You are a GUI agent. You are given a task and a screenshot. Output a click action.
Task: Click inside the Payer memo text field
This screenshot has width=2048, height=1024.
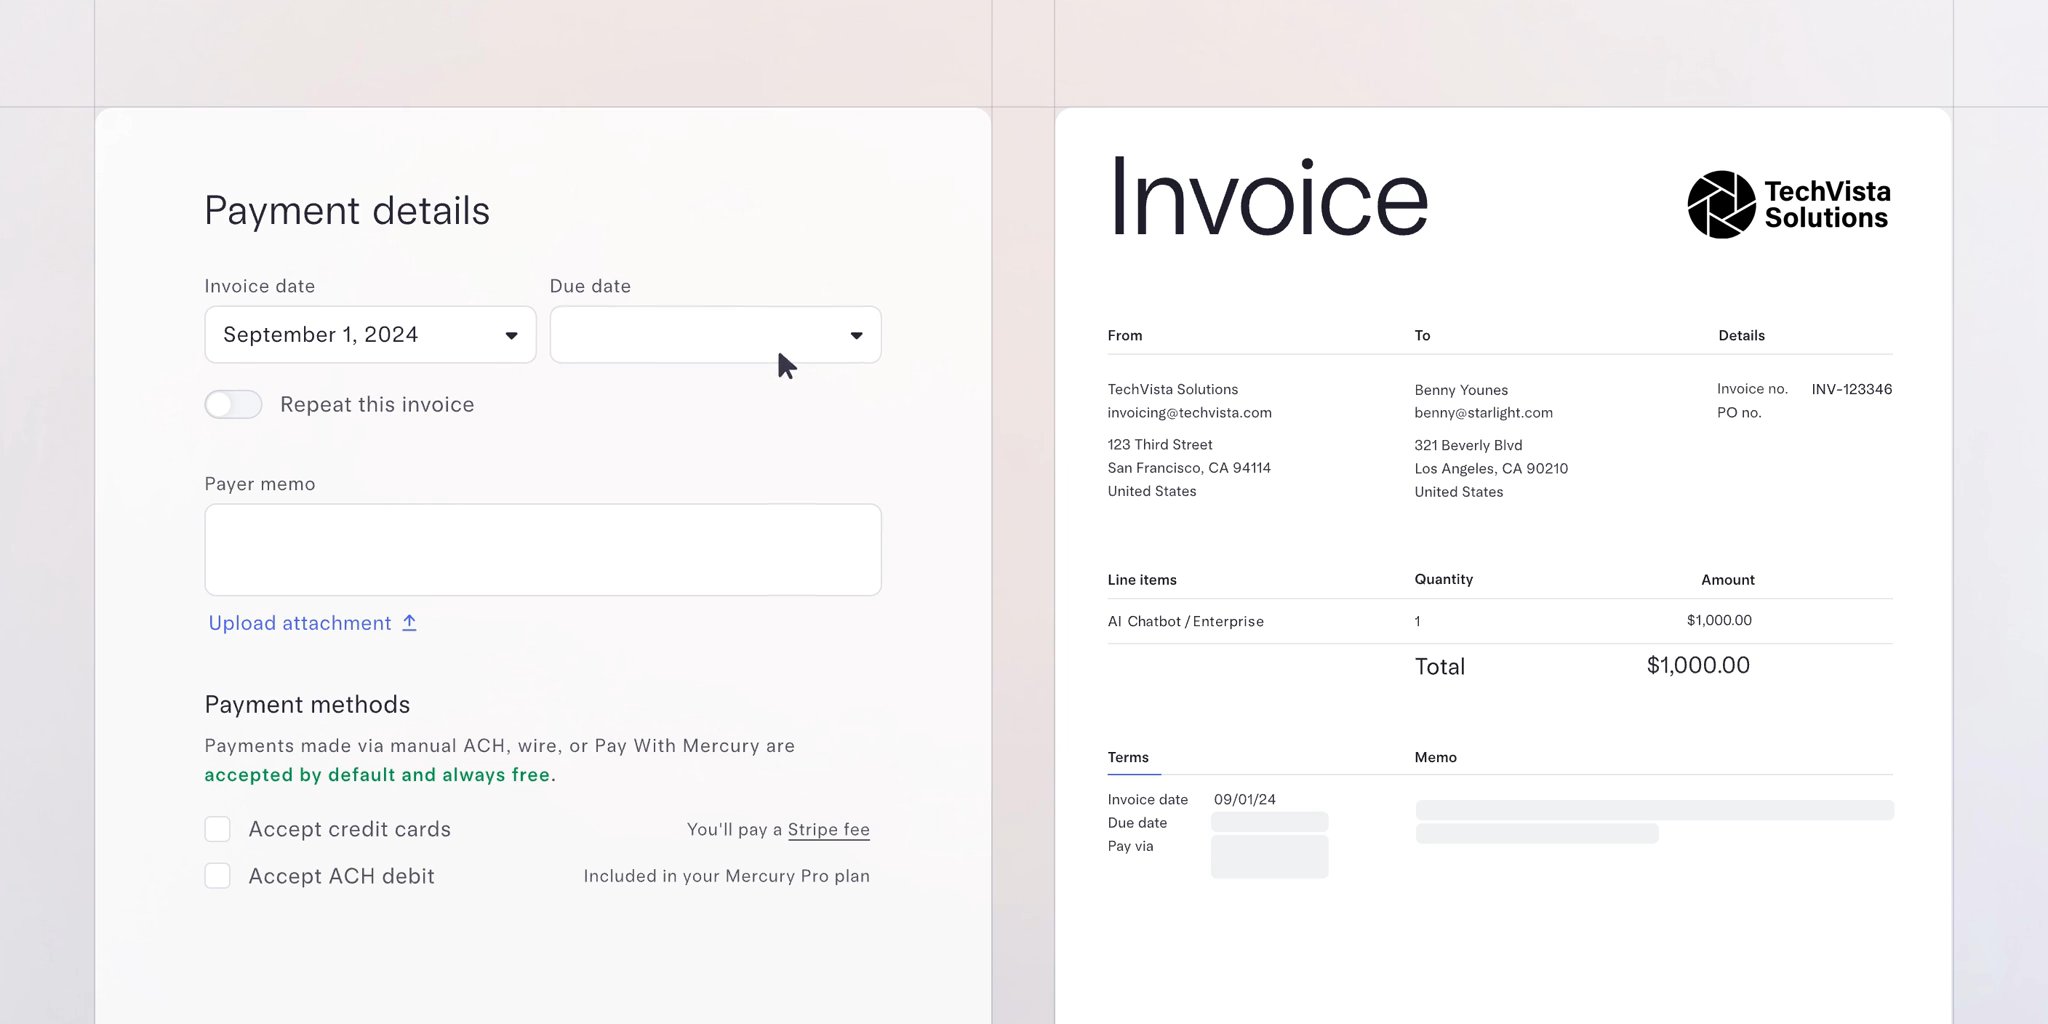(x=542, y=549)
